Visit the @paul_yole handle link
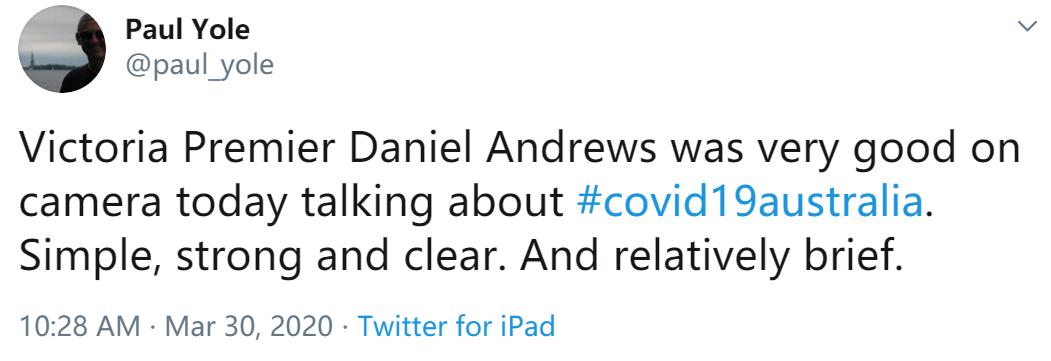Image resolution: width=1051 pixels, height=361 pixels. click(199, 65)
